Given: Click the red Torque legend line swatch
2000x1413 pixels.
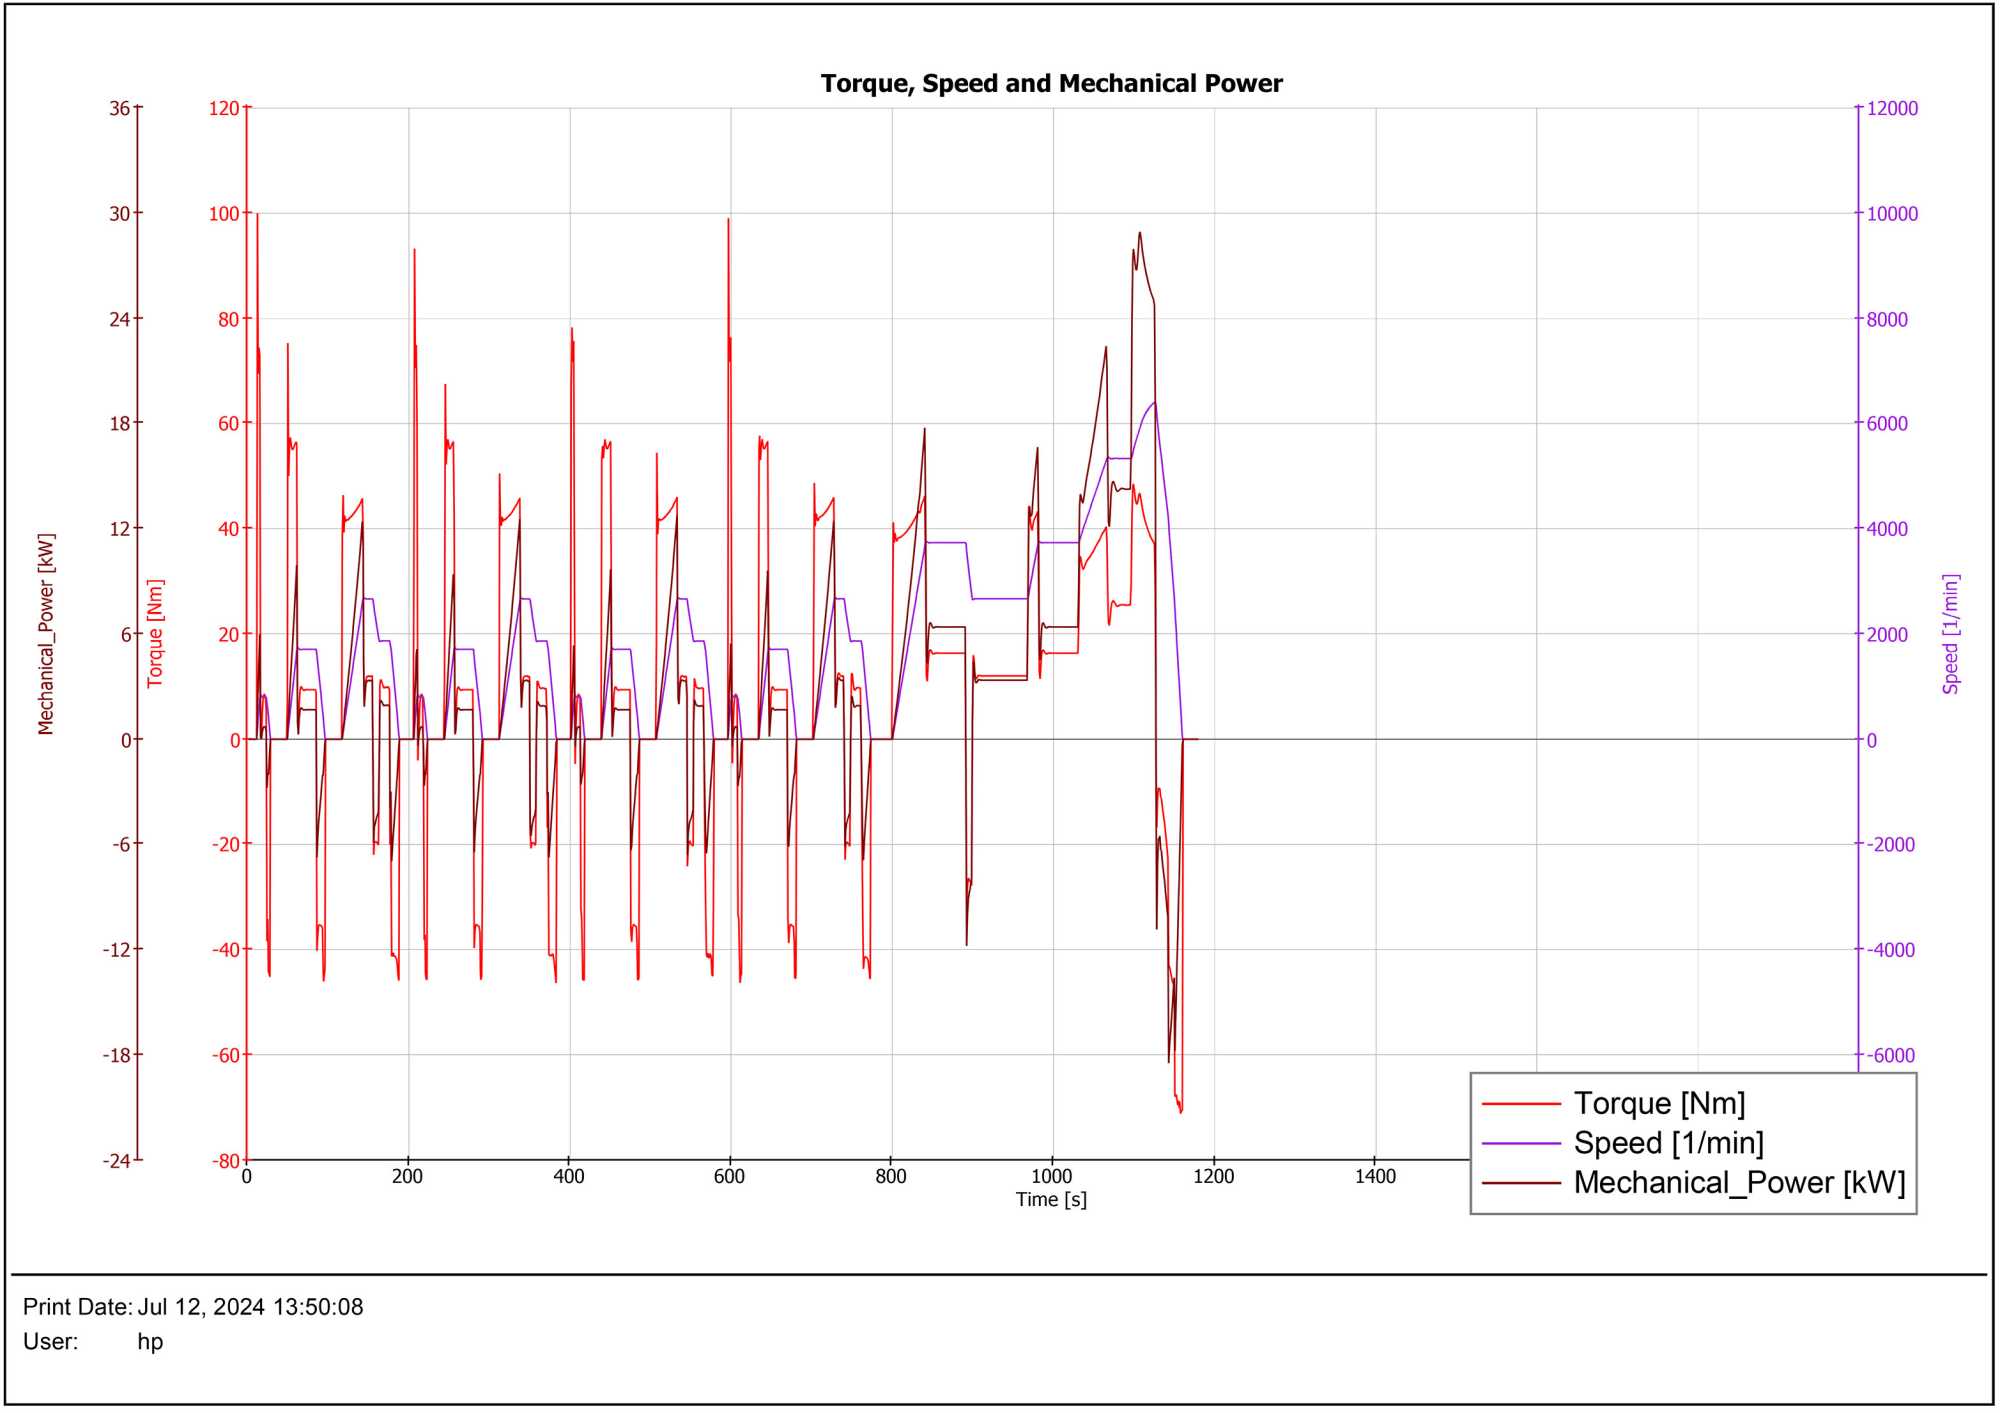Looking at the screenshot, I should click(x=1522, y=1105).
